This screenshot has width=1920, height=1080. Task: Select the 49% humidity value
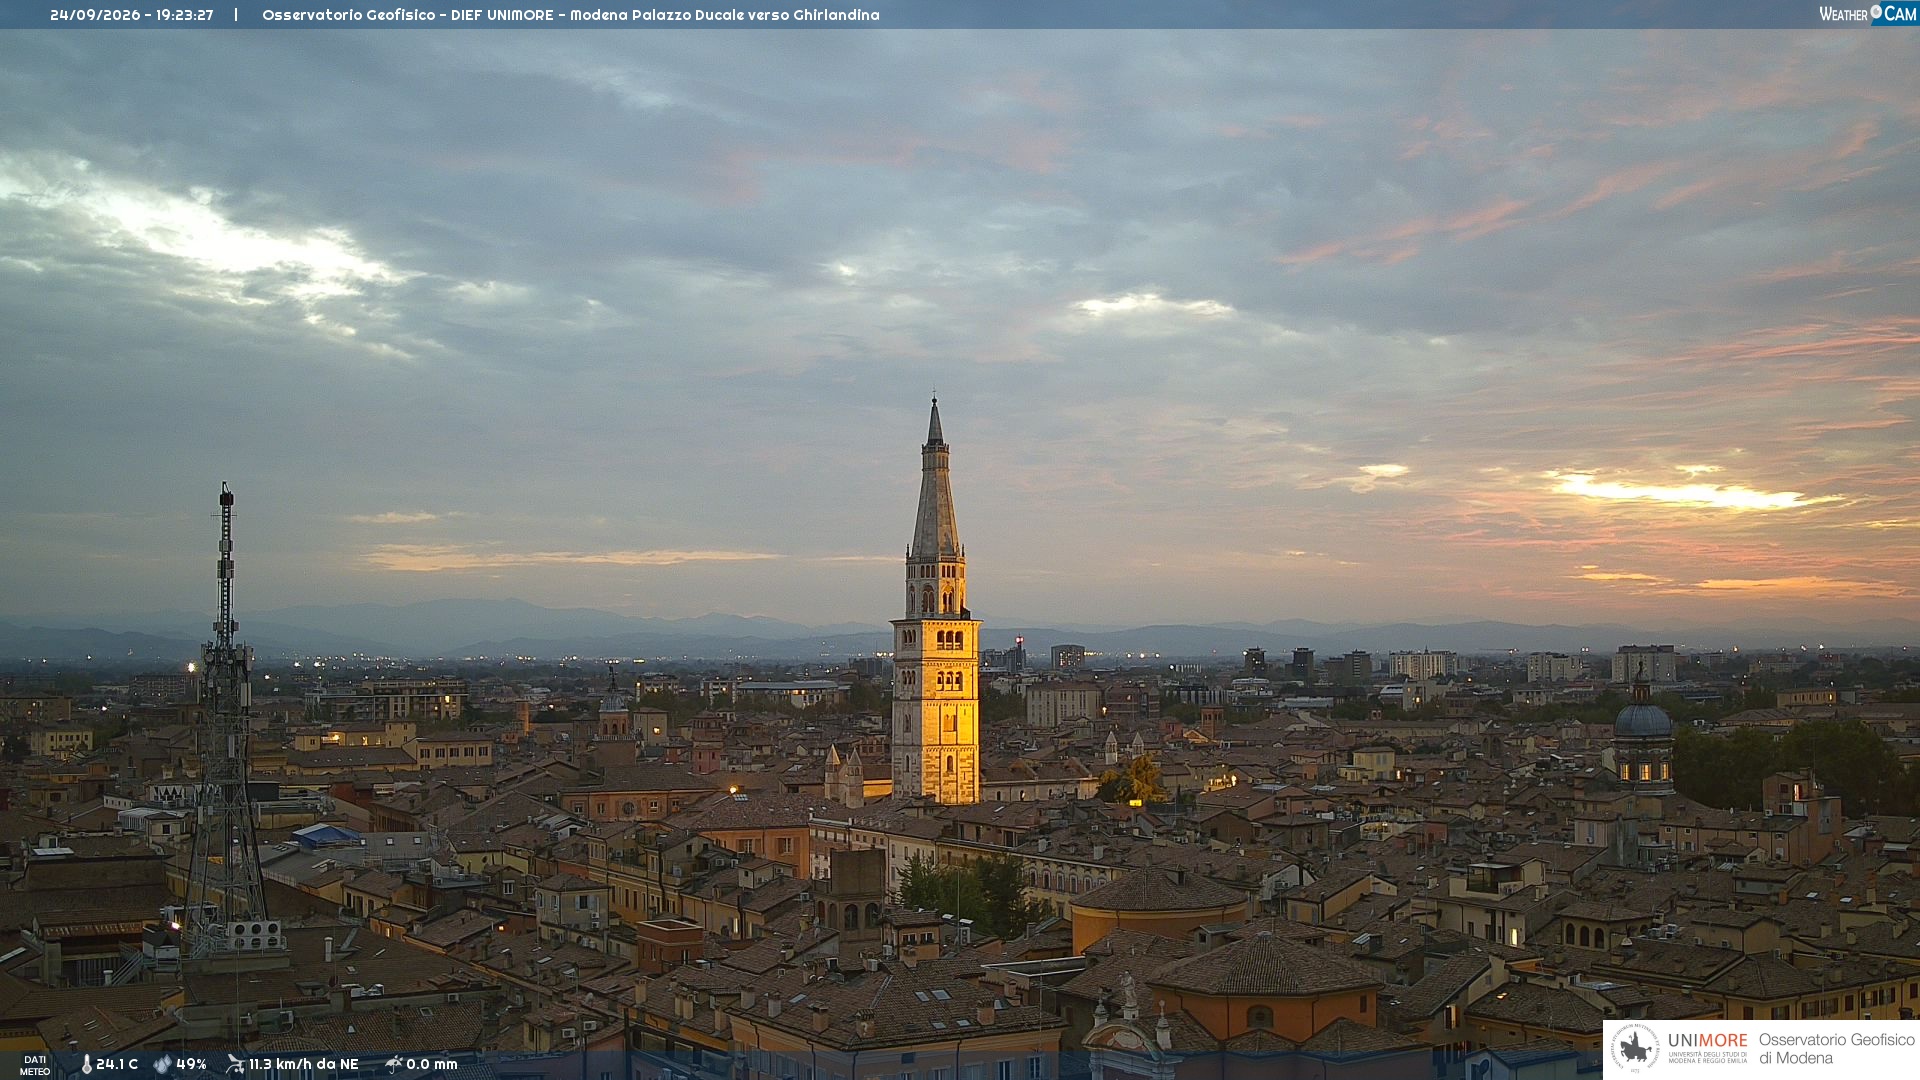[x=191, y=1064]
